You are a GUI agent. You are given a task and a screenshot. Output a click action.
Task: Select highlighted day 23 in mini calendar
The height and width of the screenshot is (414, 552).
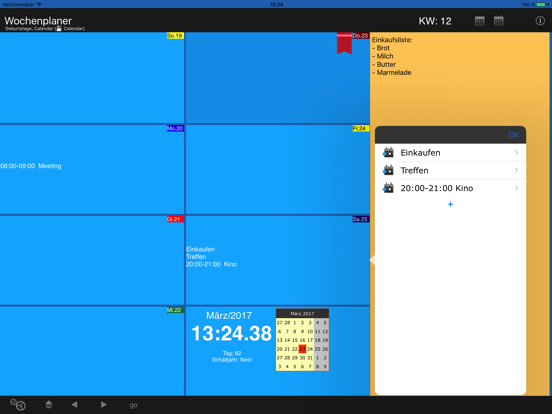pyautogui.click(x=302, y=349)
